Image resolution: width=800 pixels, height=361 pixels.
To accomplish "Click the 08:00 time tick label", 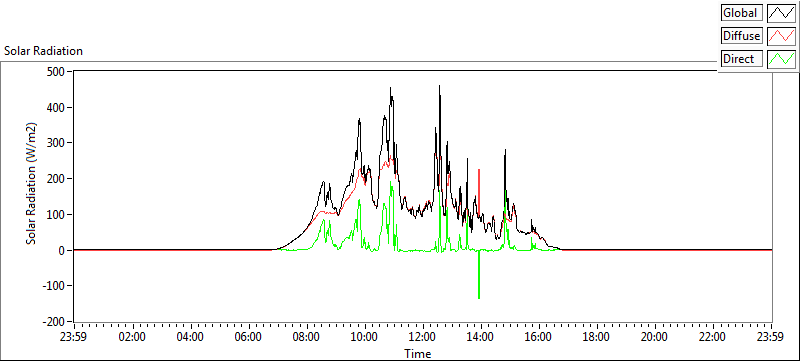I will [307, 337].
